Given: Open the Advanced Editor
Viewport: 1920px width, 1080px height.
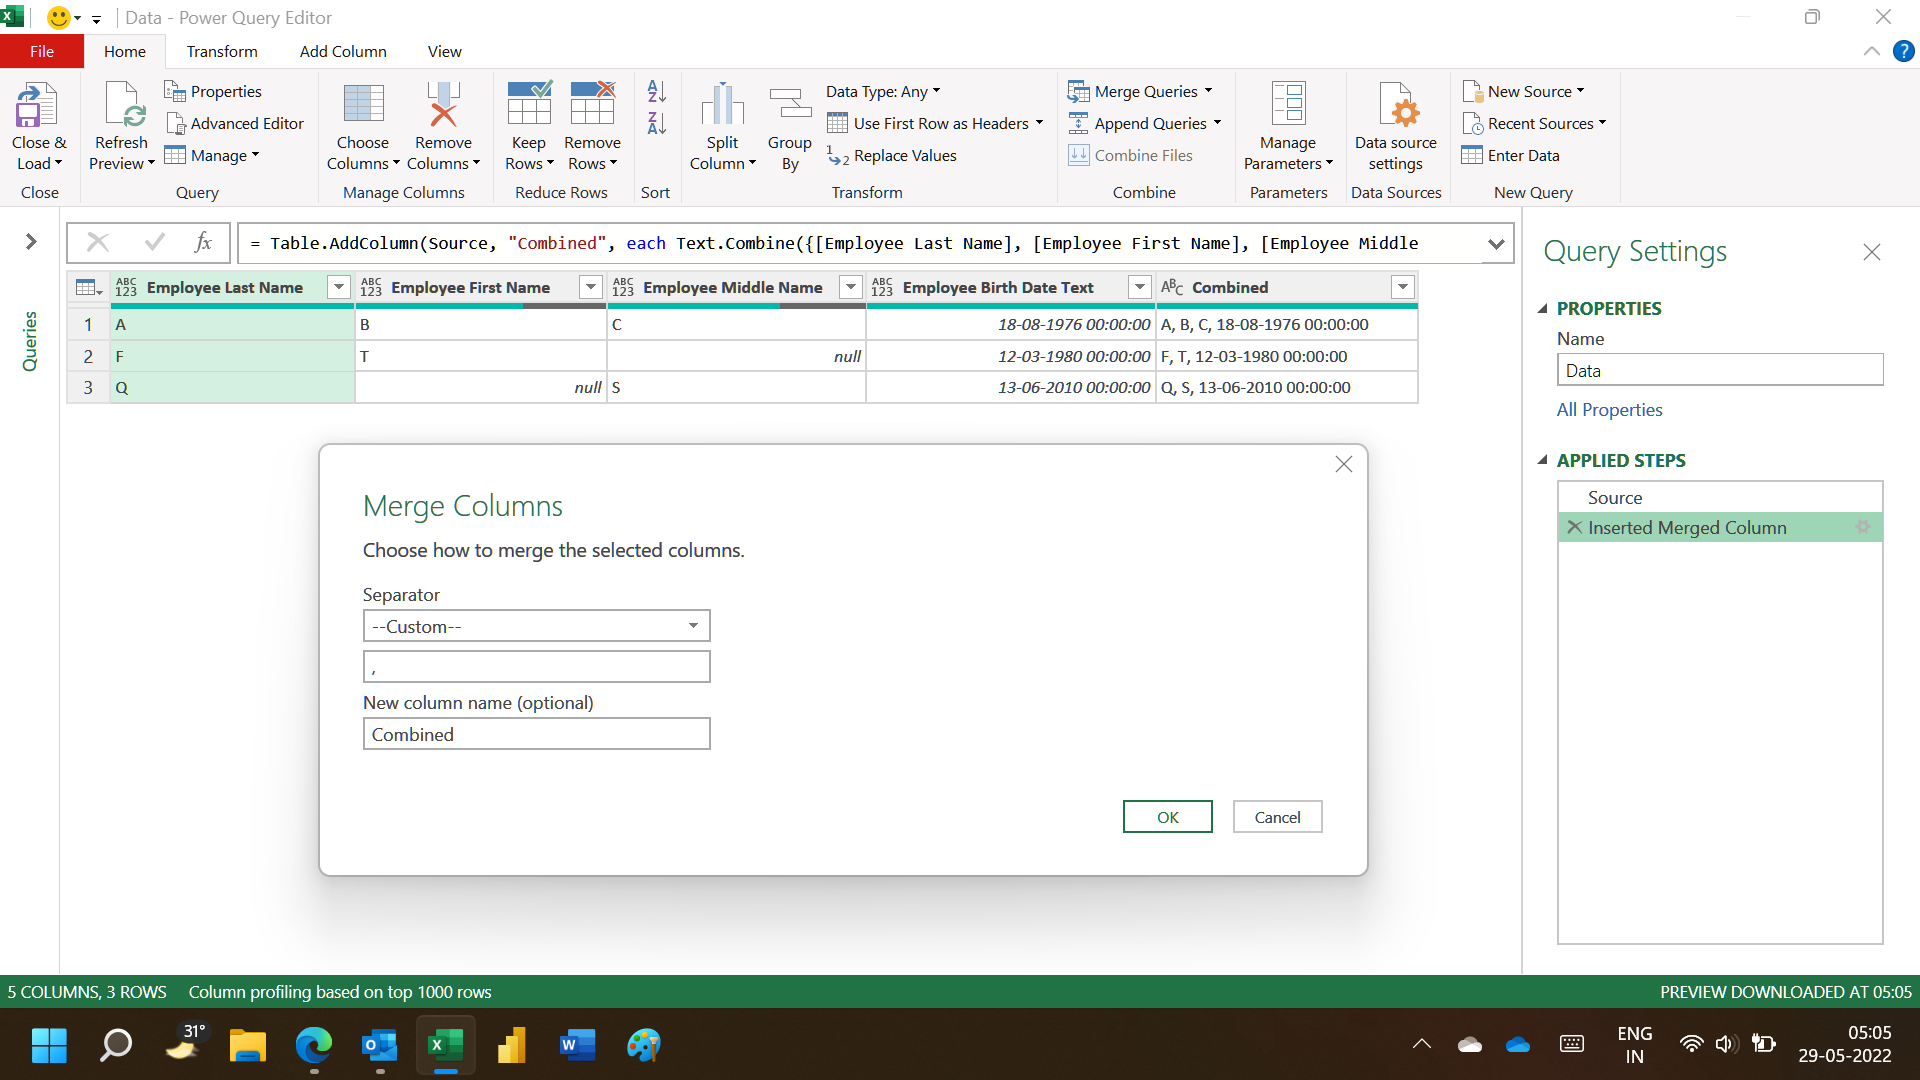Looking at the screenshot, I should [235, 123].
